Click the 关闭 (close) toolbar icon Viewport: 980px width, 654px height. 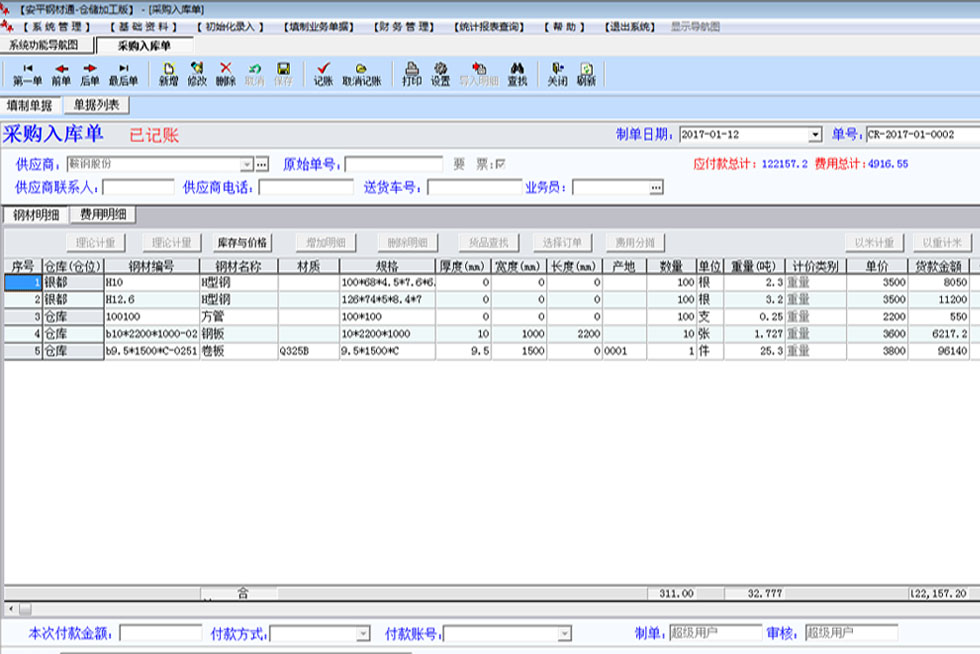(558, 74)
